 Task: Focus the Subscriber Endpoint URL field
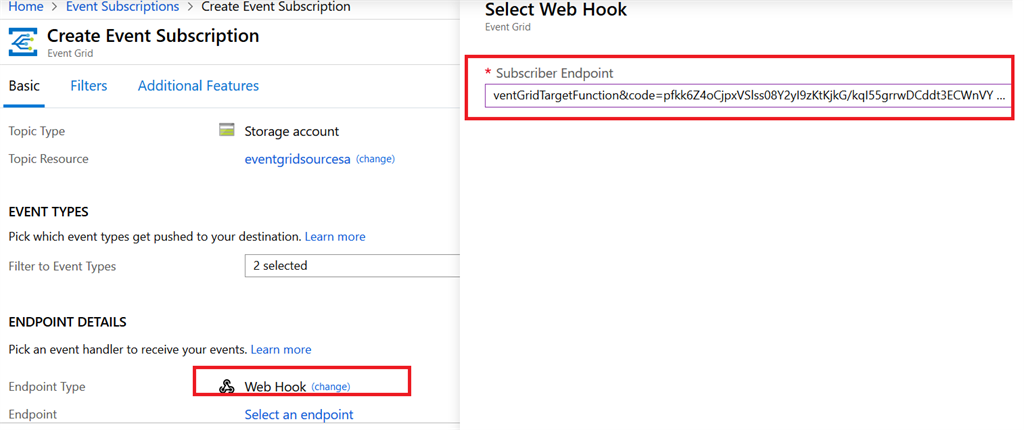pos(748,96)
